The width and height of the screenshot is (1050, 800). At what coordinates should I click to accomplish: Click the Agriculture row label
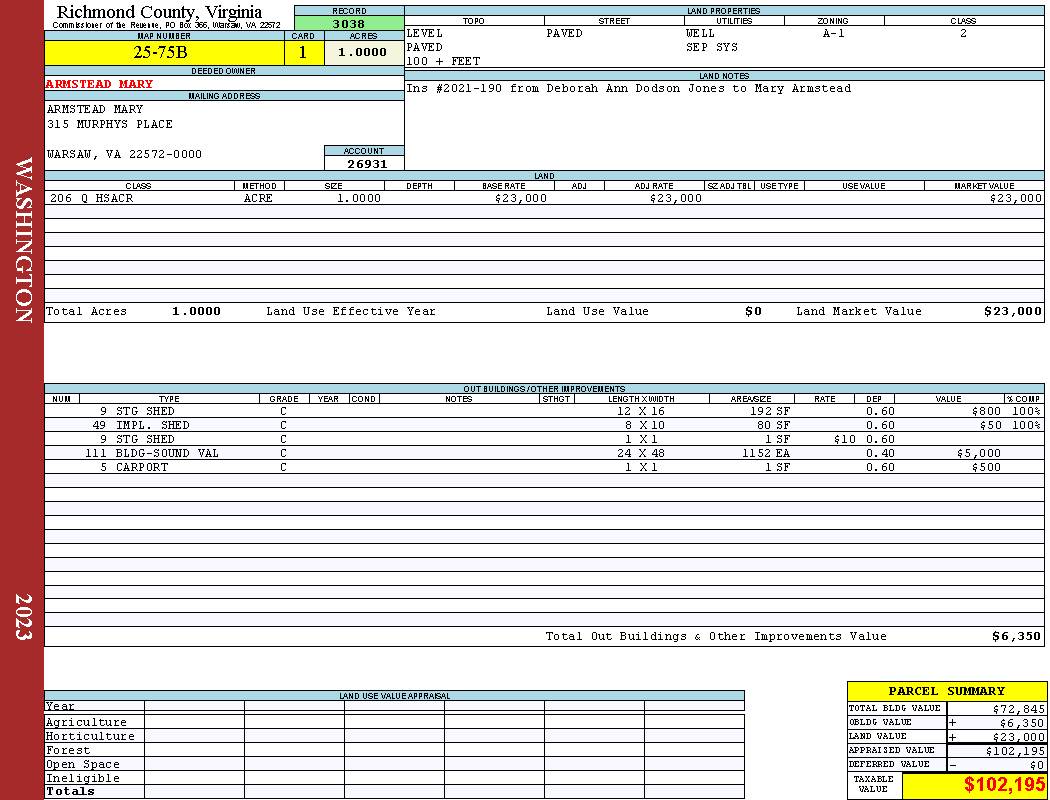coord(86,722)
